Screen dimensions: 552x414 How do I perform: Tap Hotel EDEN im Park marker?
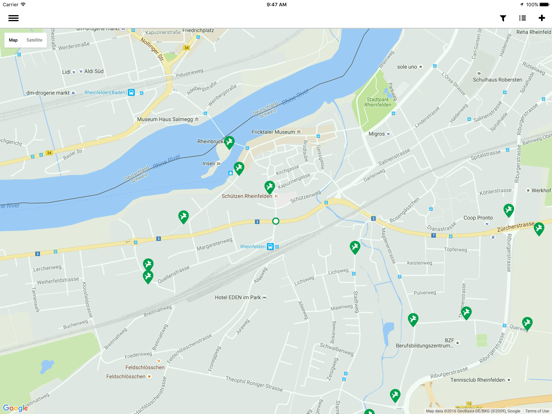[x=264, y=297]
